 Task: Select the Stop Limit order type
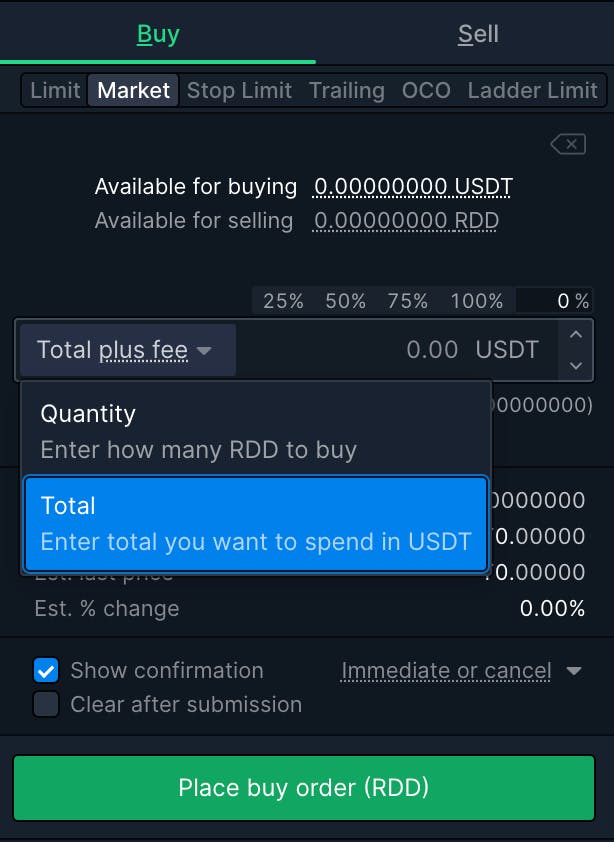[x=239, y=90]
